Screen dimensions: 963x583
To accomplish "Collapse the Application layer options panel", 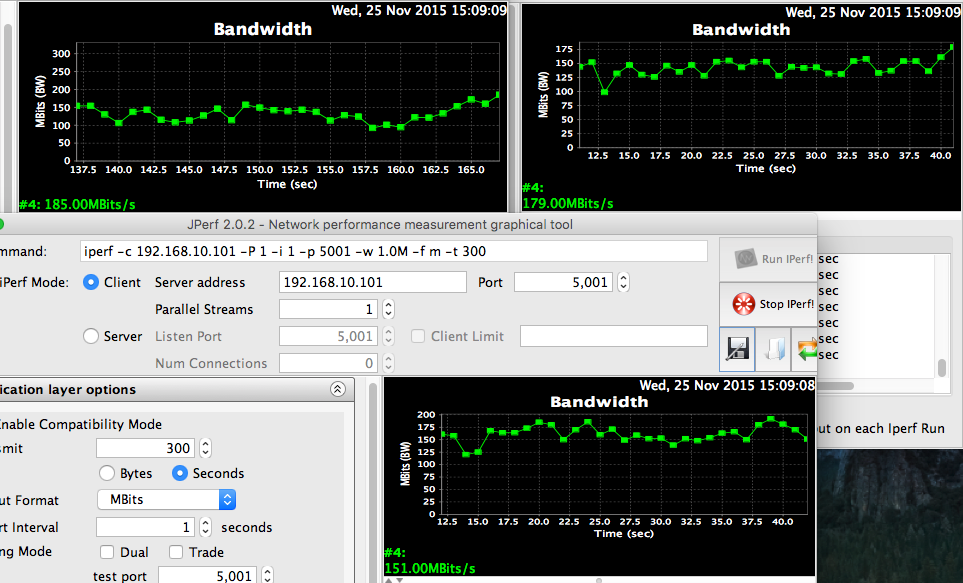I will coord(338,389).
